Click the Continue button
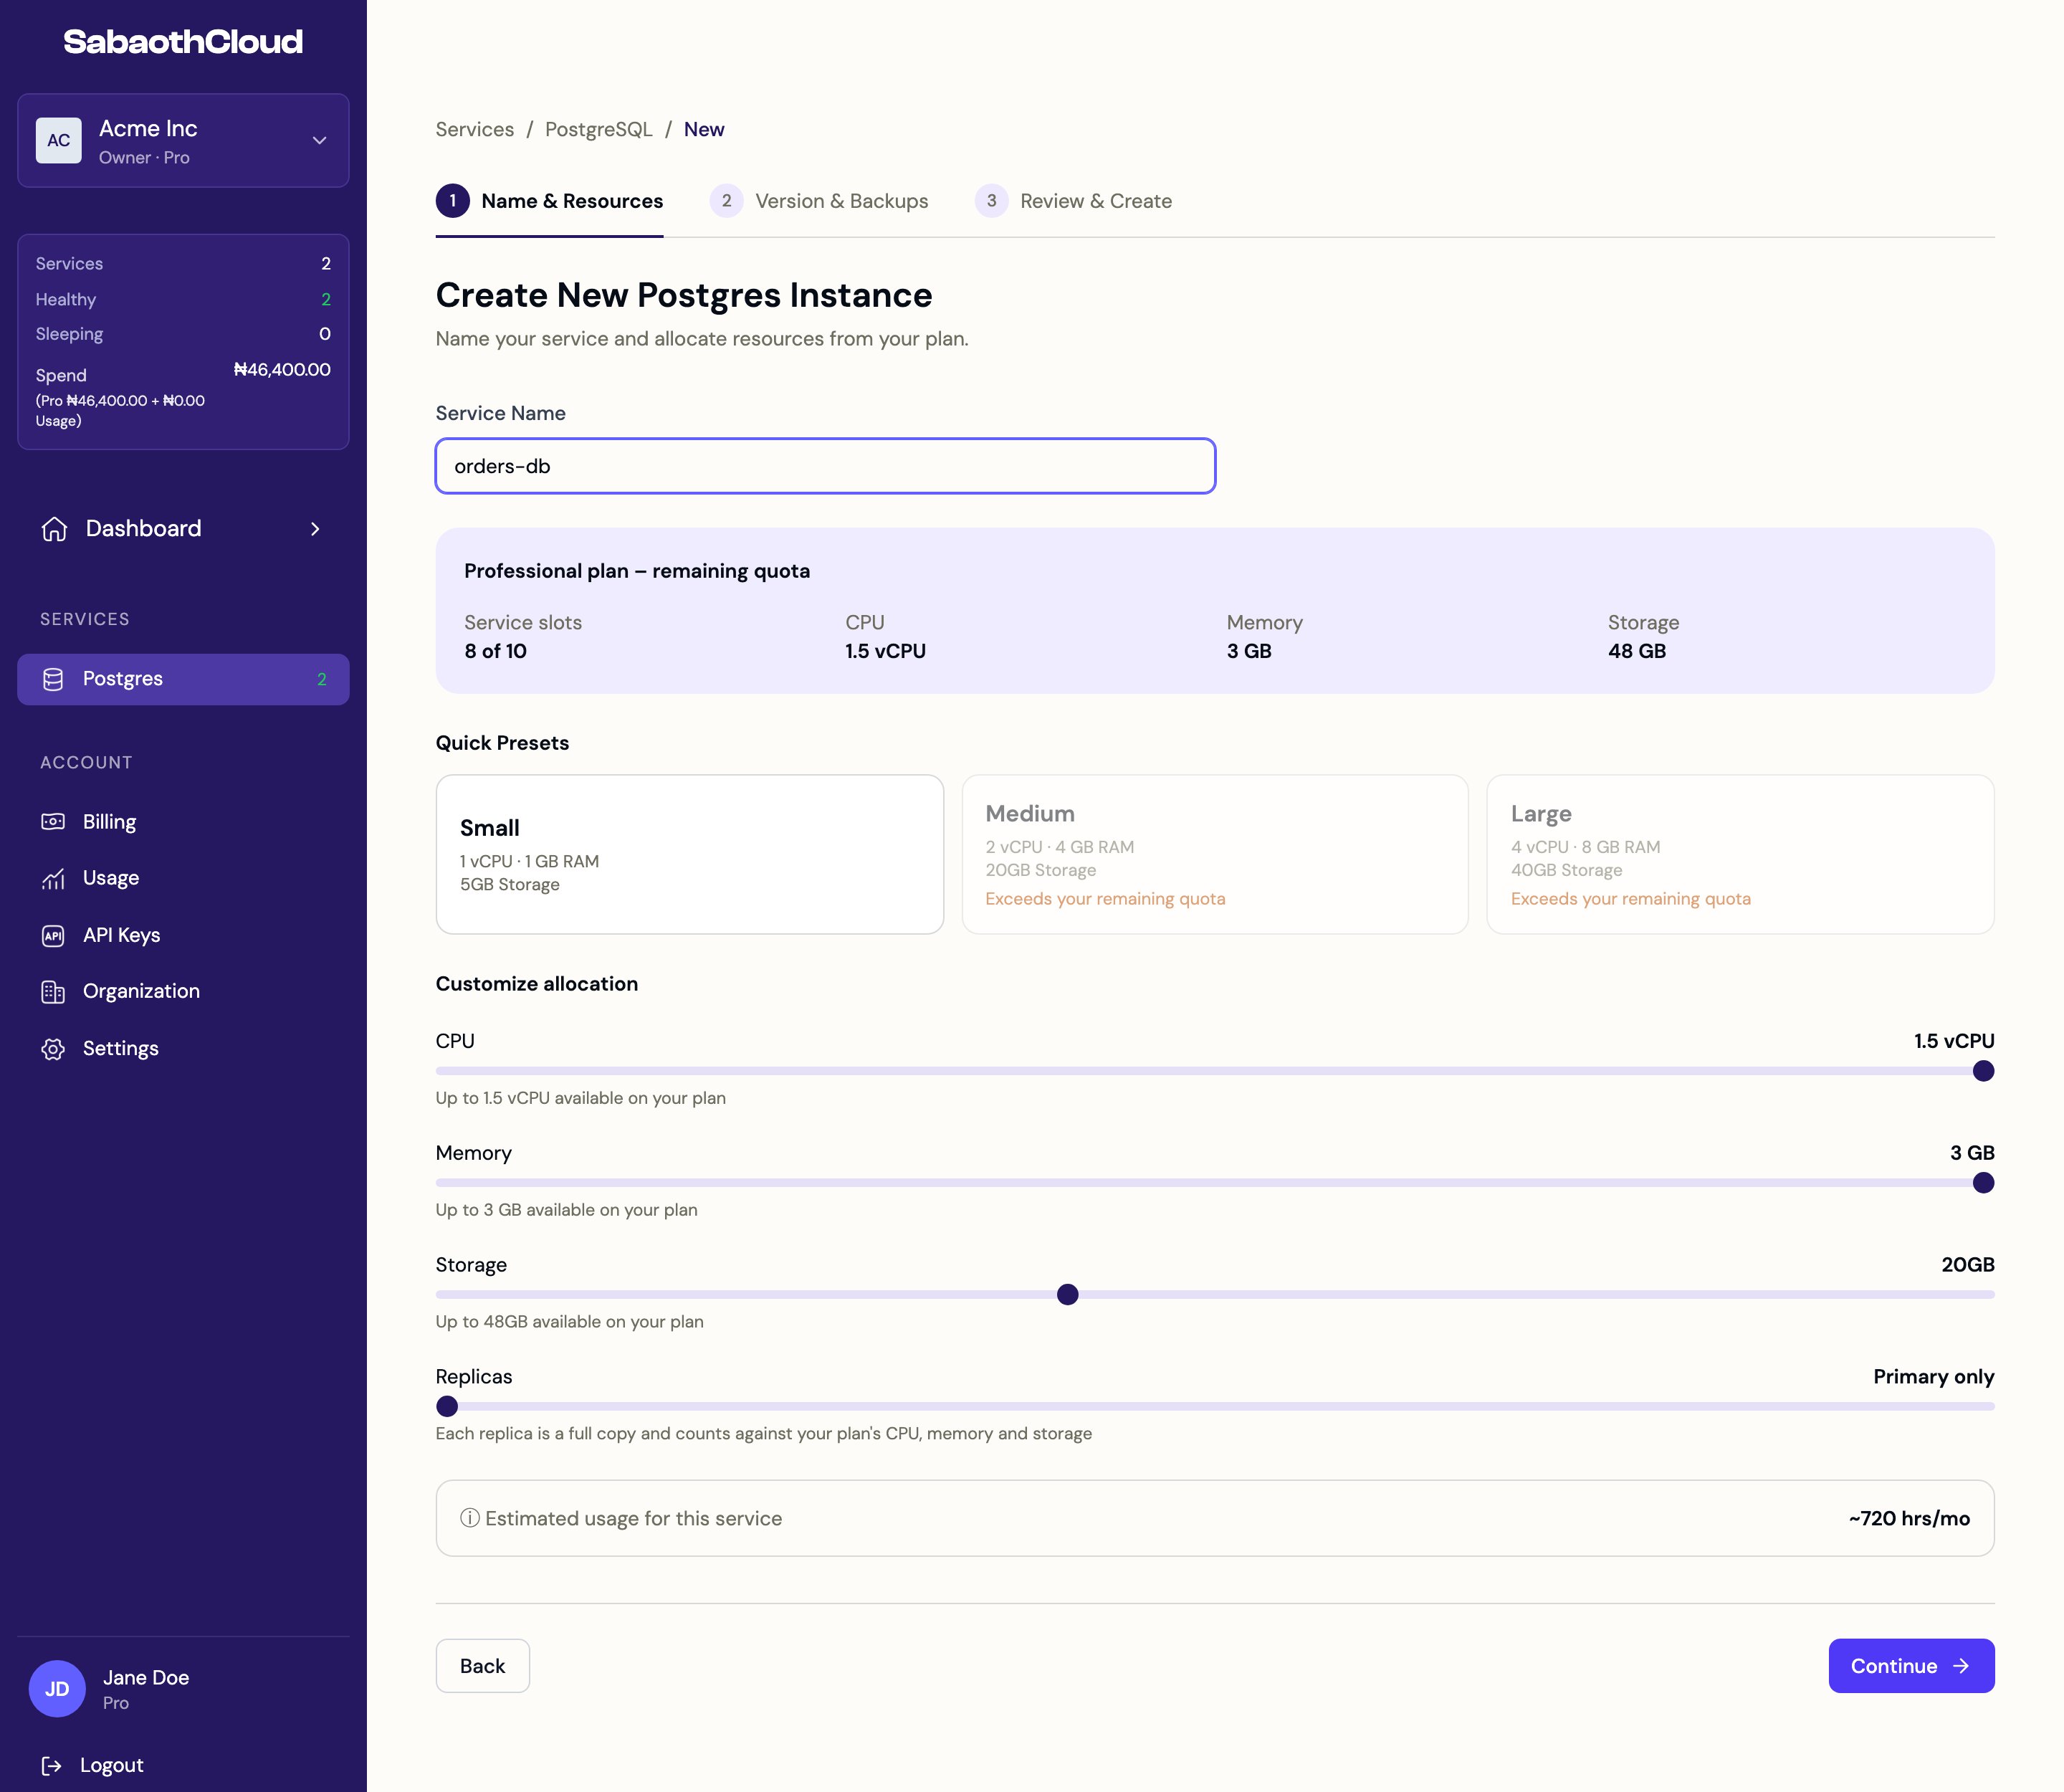 [x=1911, y=1666]
